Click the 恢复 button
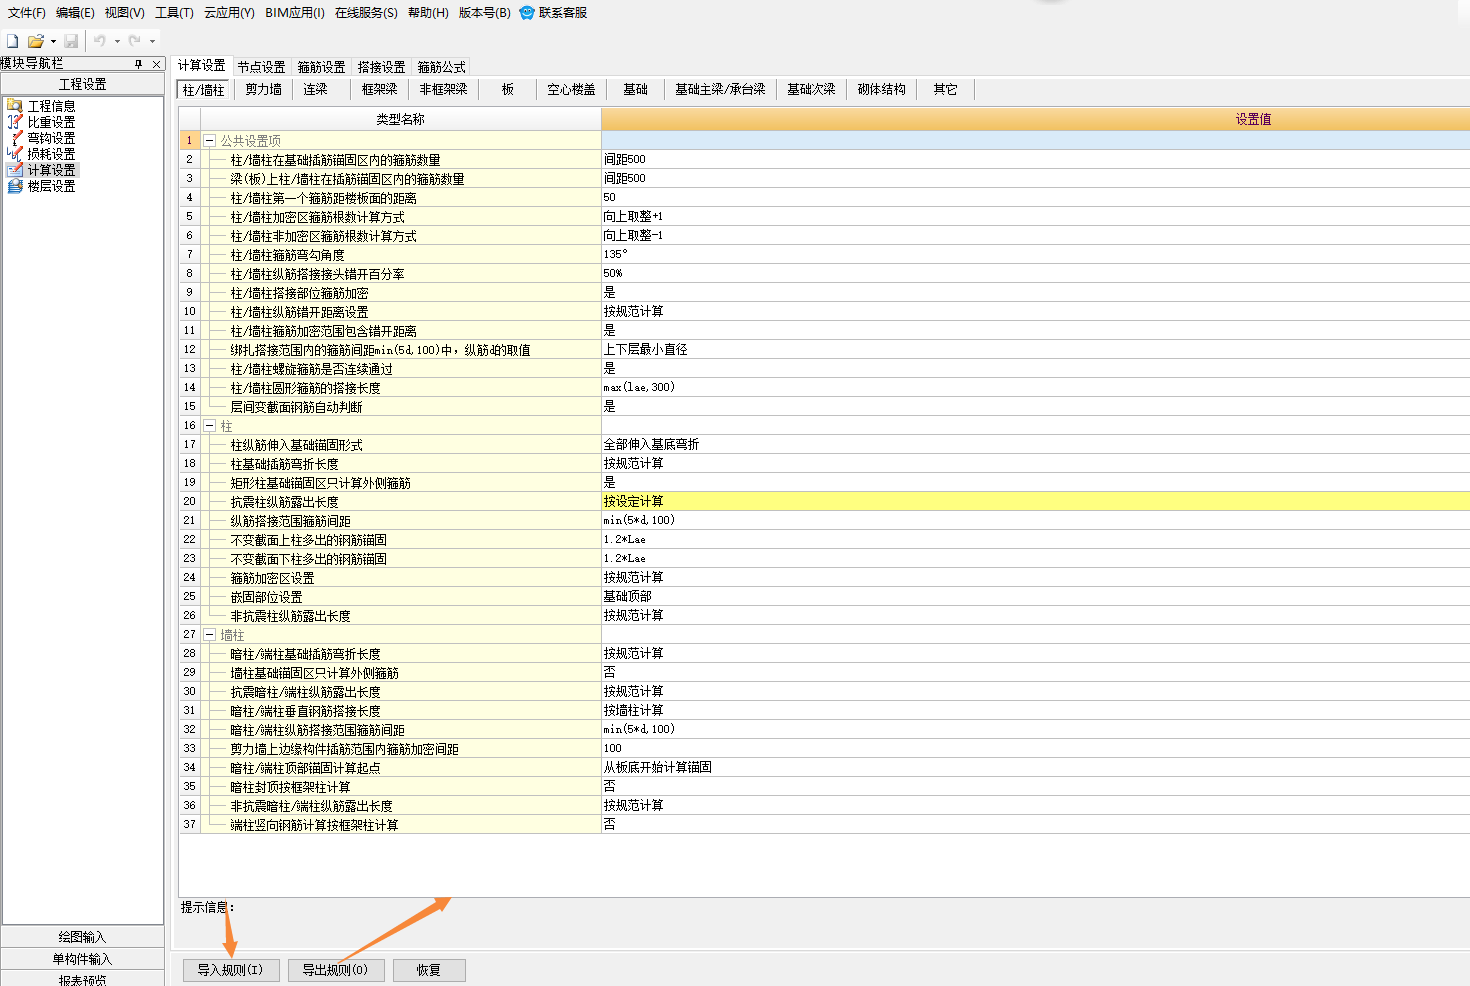 (429, 970)
